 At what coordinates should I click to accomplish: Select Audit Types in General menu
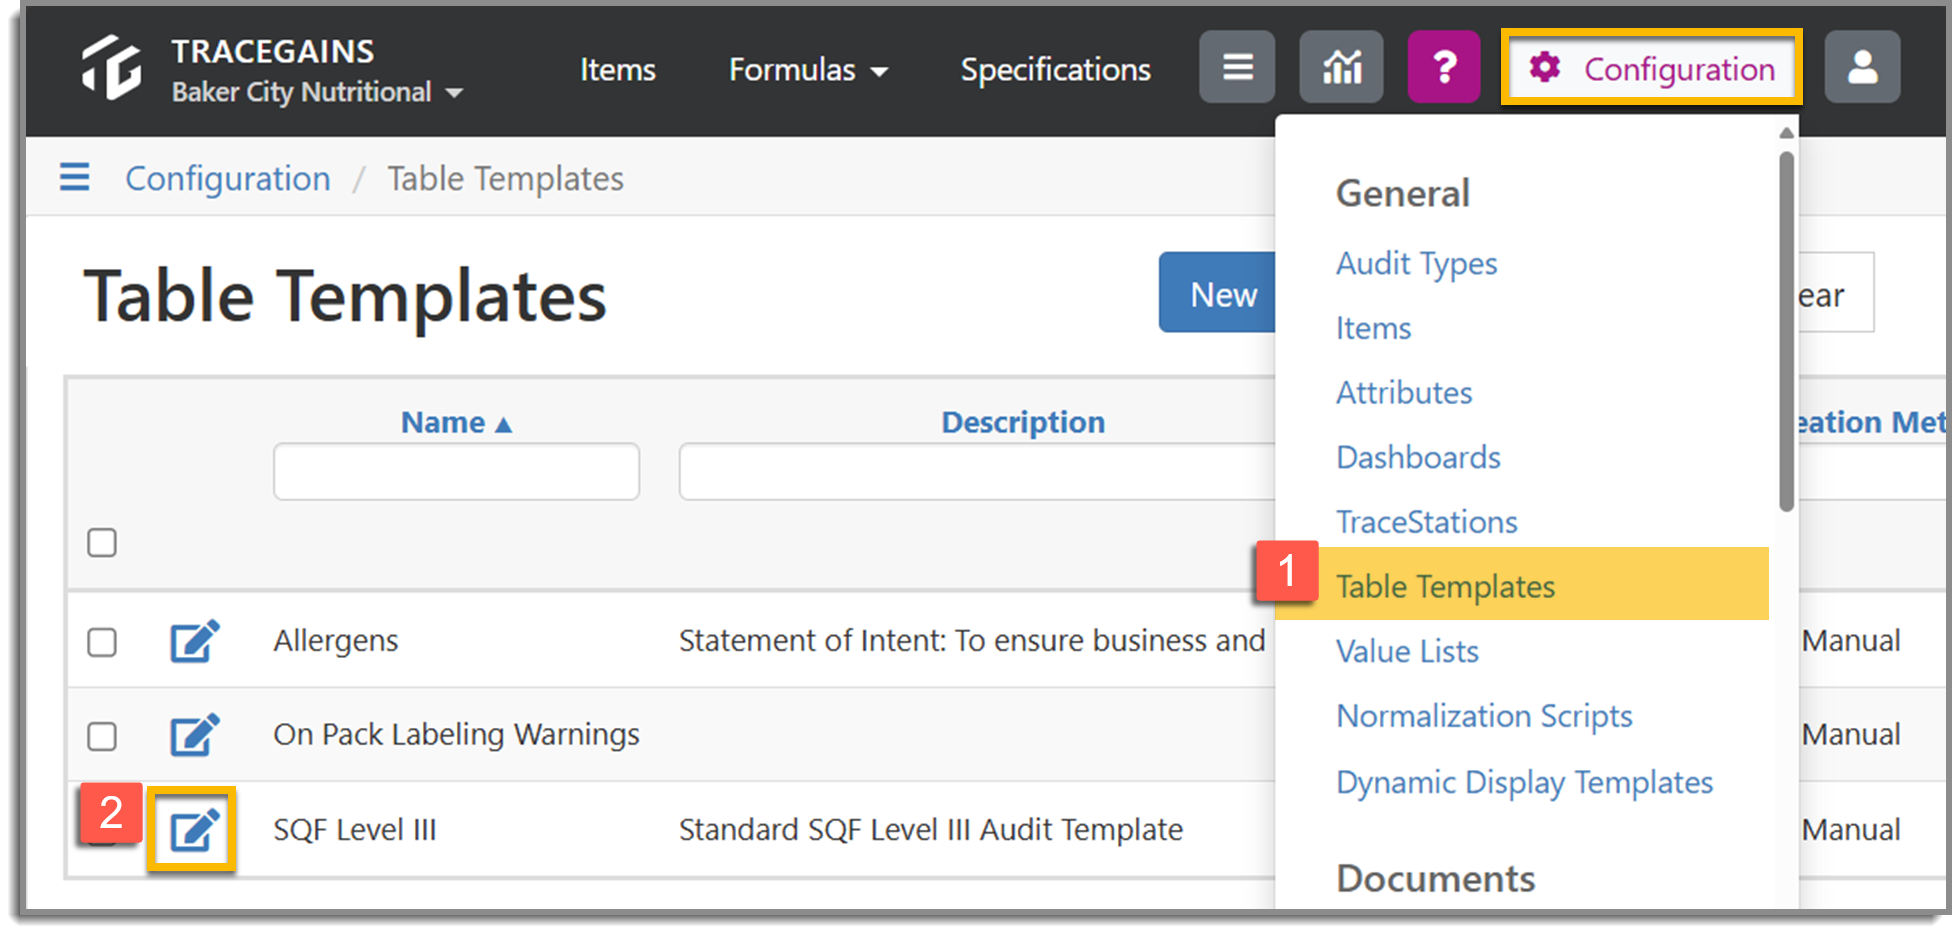click(x=1417, y=264)
